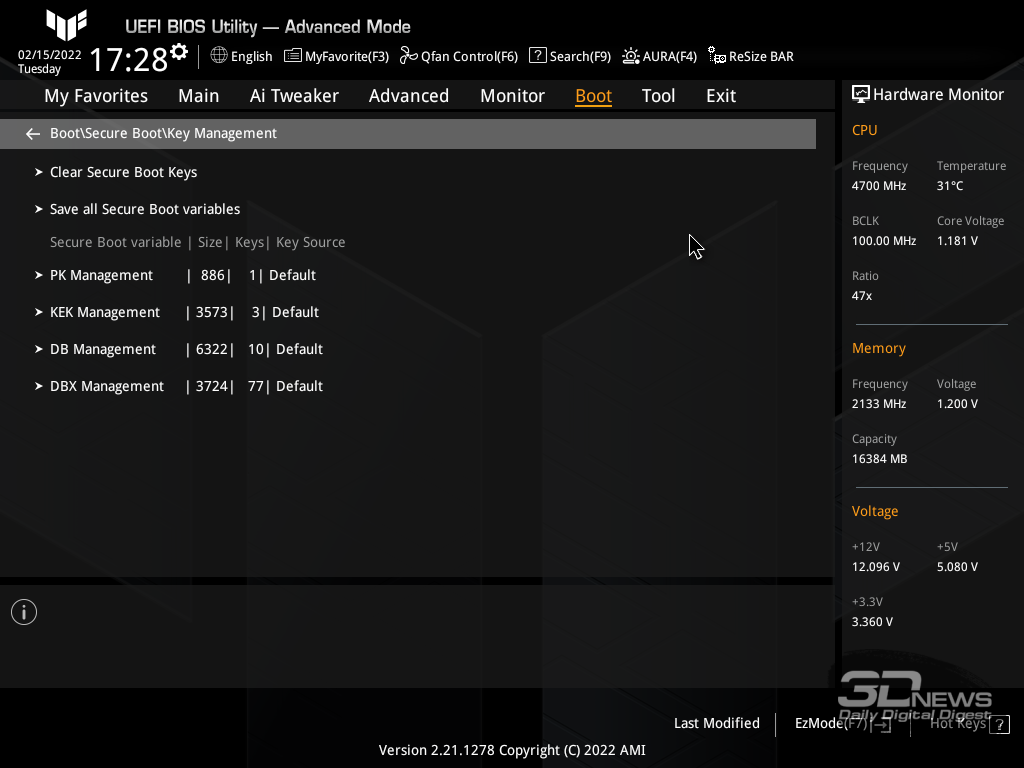1024x768 pixels.
Task: Click the info circle icon
Action: (24, 612)
